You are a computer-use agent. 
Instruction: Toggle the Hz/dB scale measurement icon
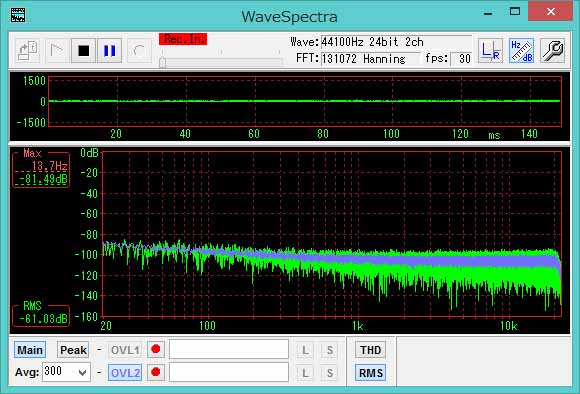click(522, 50)
